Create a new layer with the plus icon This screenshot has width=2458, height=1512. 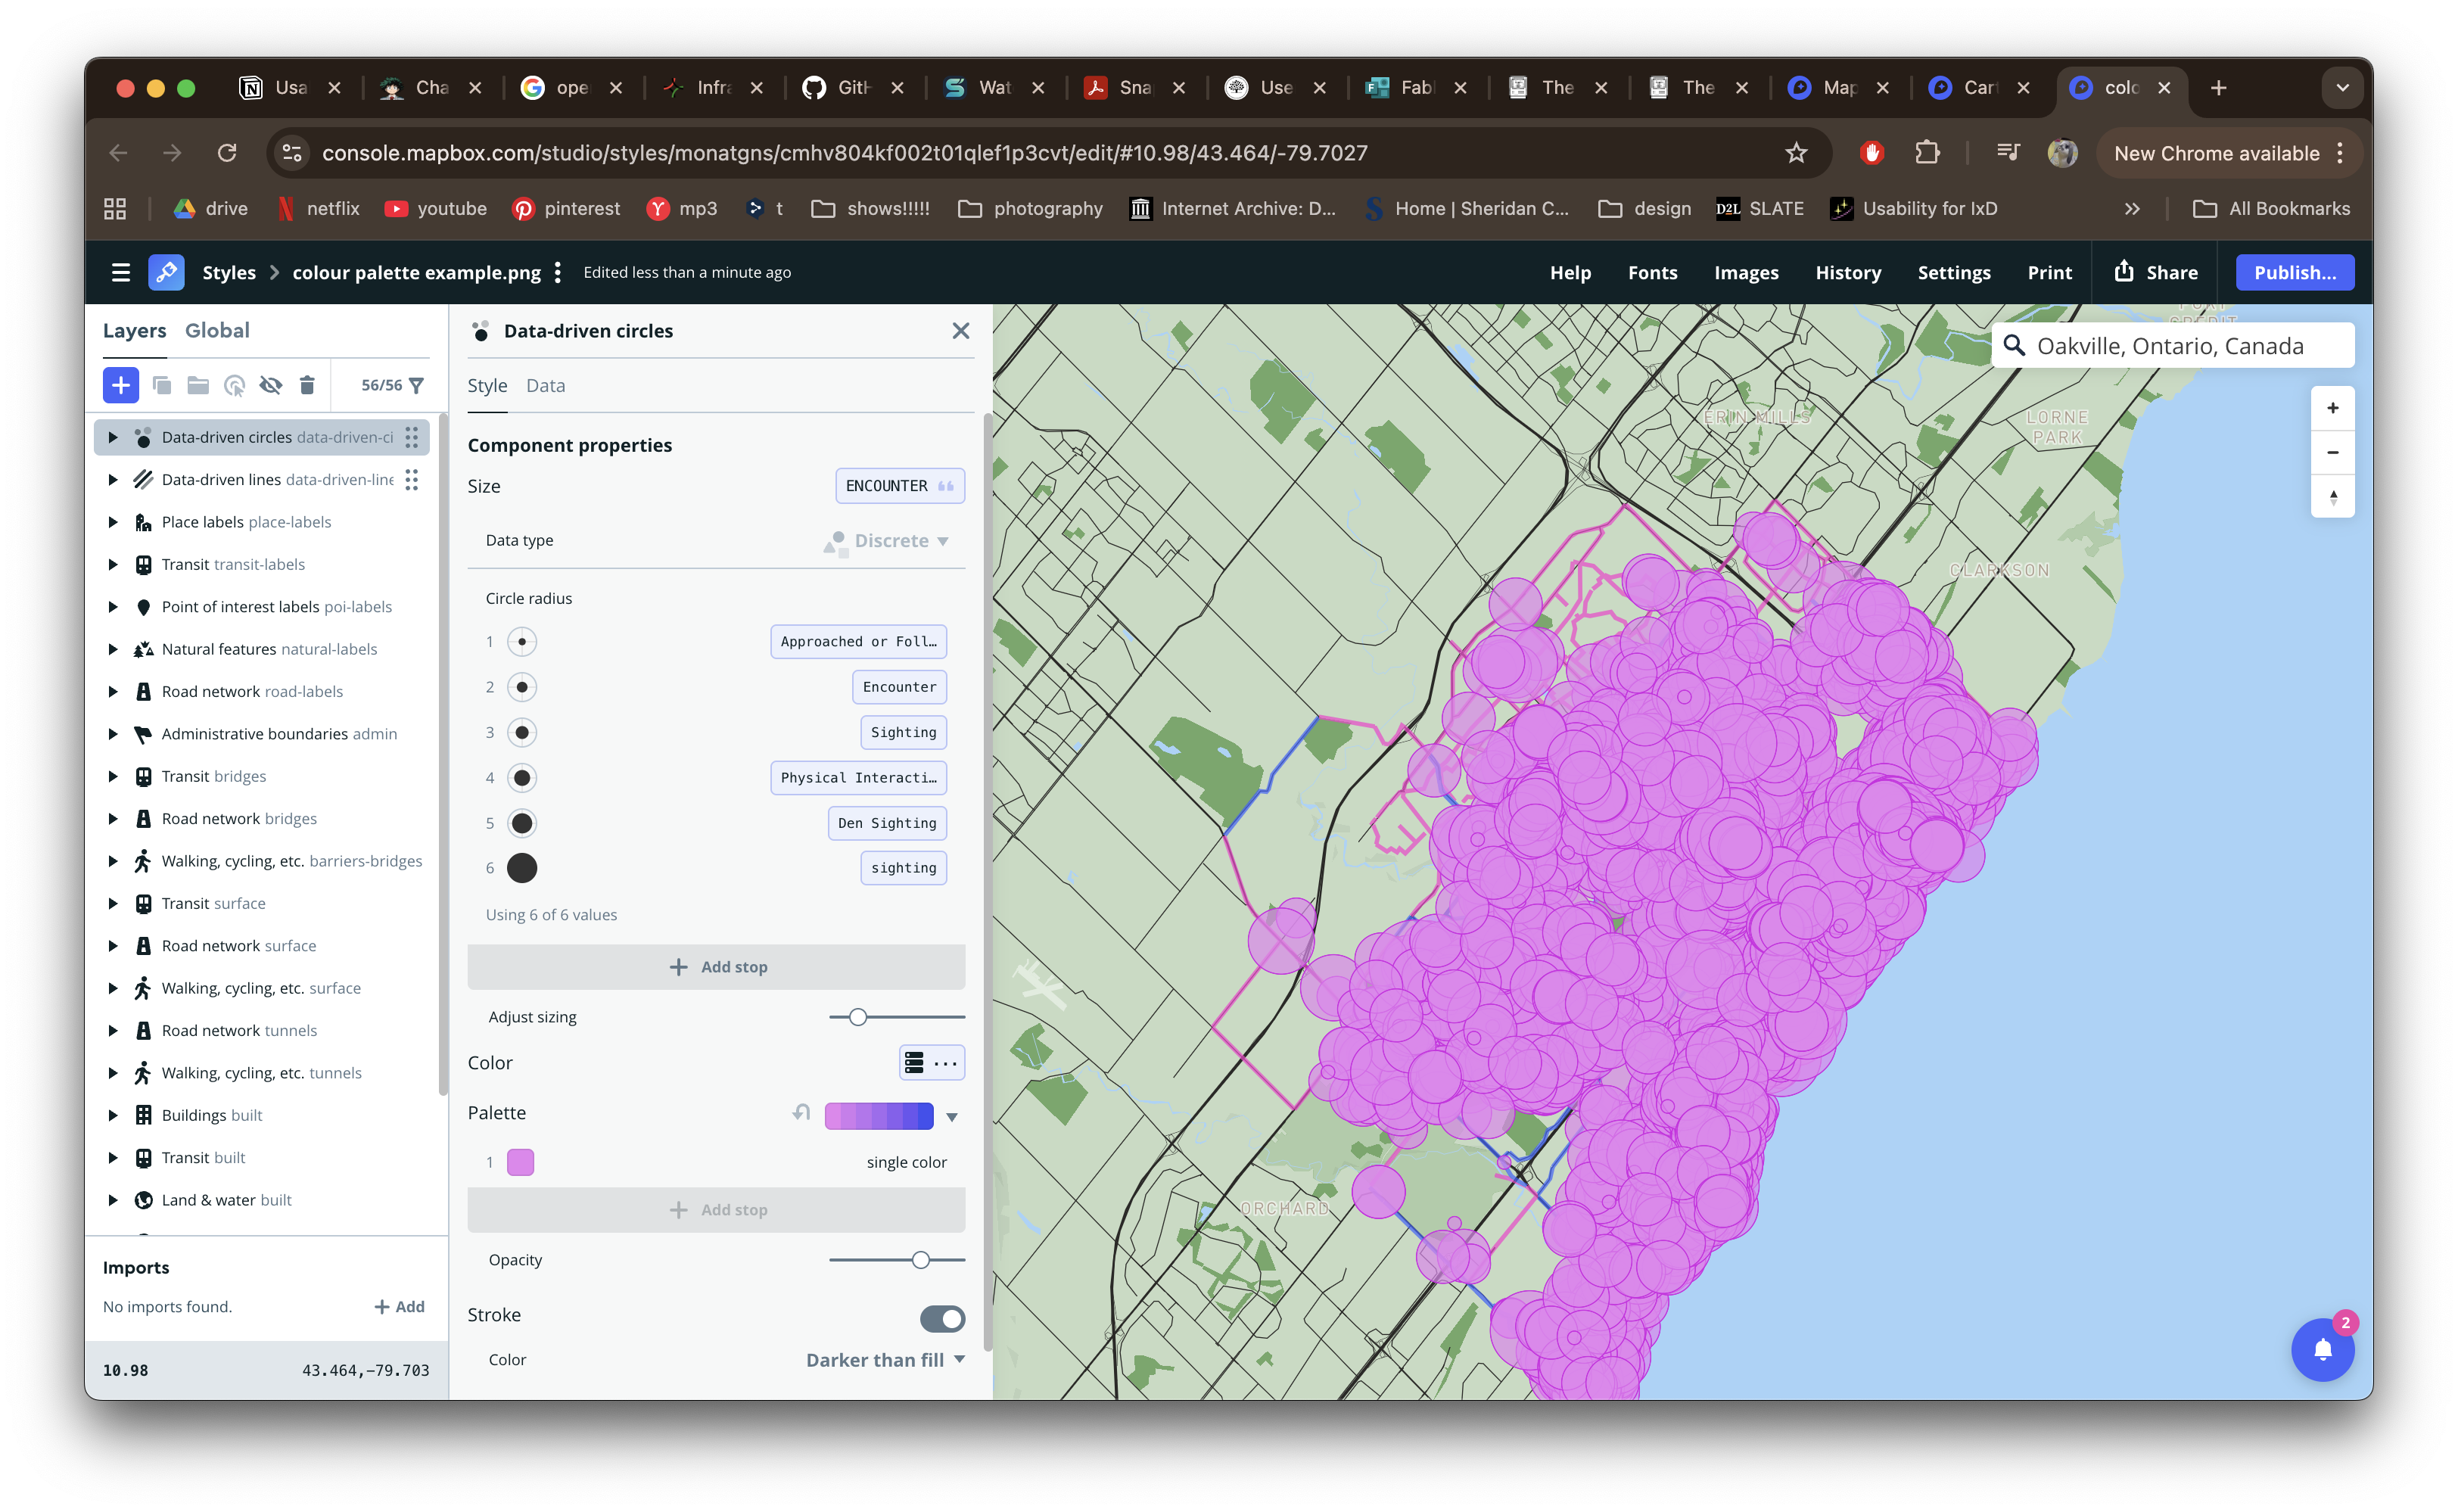point(120,385)
